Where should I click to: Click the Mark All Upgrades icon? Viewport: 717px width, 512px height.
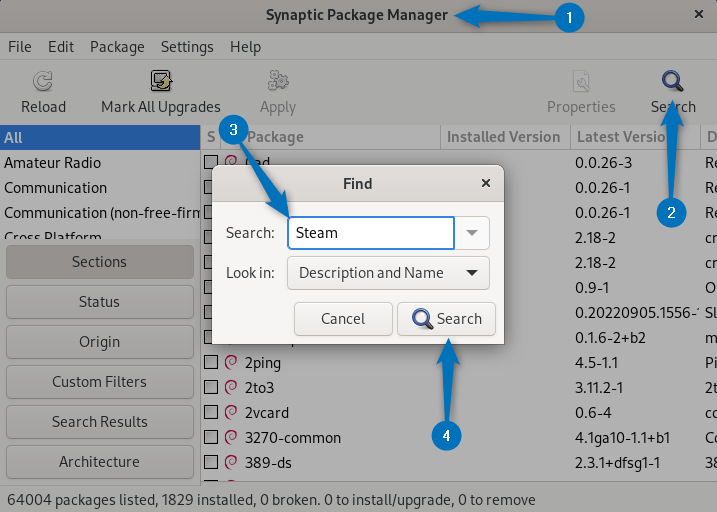pos(161,82)
